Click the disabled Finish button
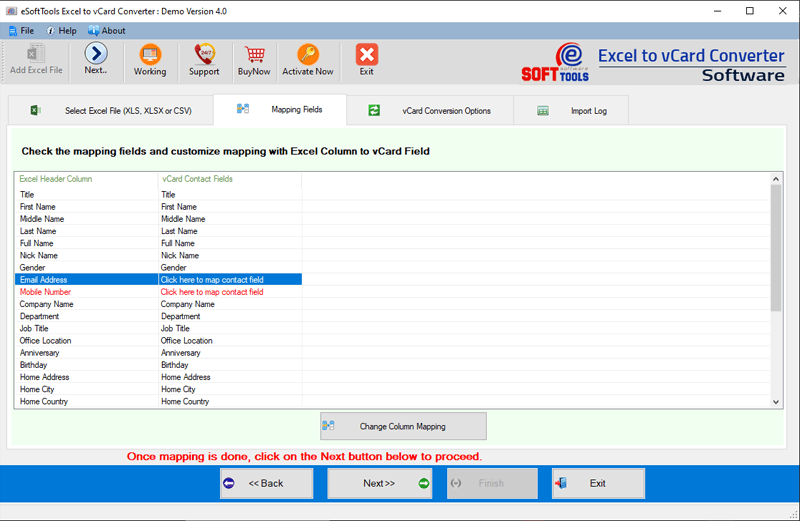The width and height of the screenshot is (800, 521). (x=492, y=483)
